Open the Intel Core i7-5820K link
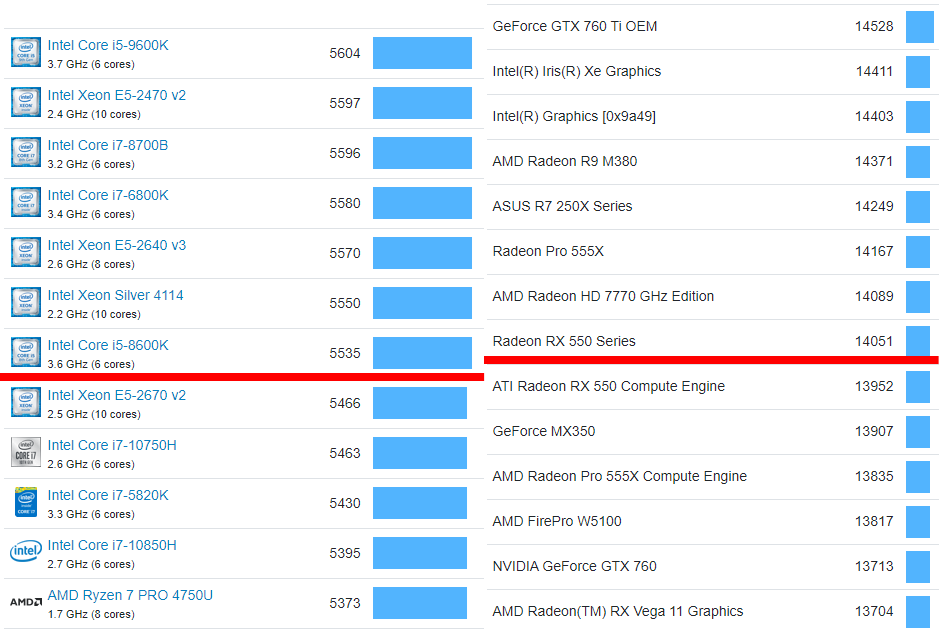The image size is (943, 634). [x=108, y=494]
